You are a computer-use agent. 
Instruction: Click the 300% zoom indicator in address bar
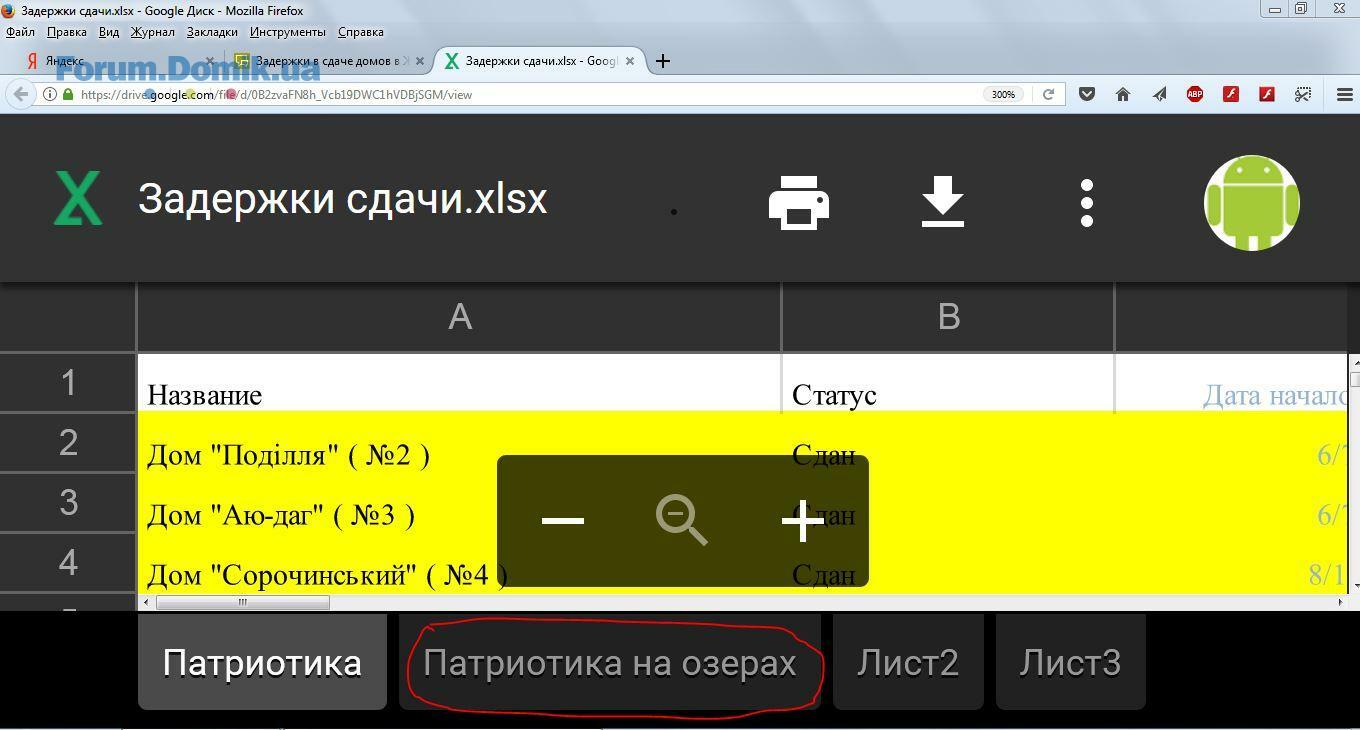coord(1003,94)
